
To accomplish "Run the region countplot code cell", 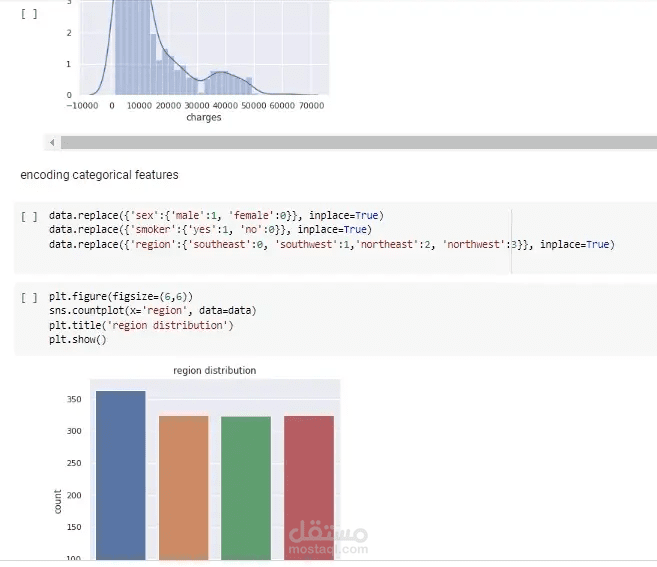I will (x=29, y=298).
